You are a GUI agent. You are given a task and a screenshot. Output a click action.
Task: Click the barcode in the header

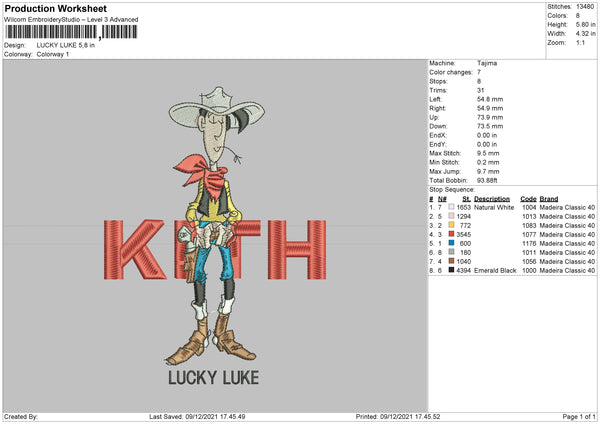click(71, 32)
